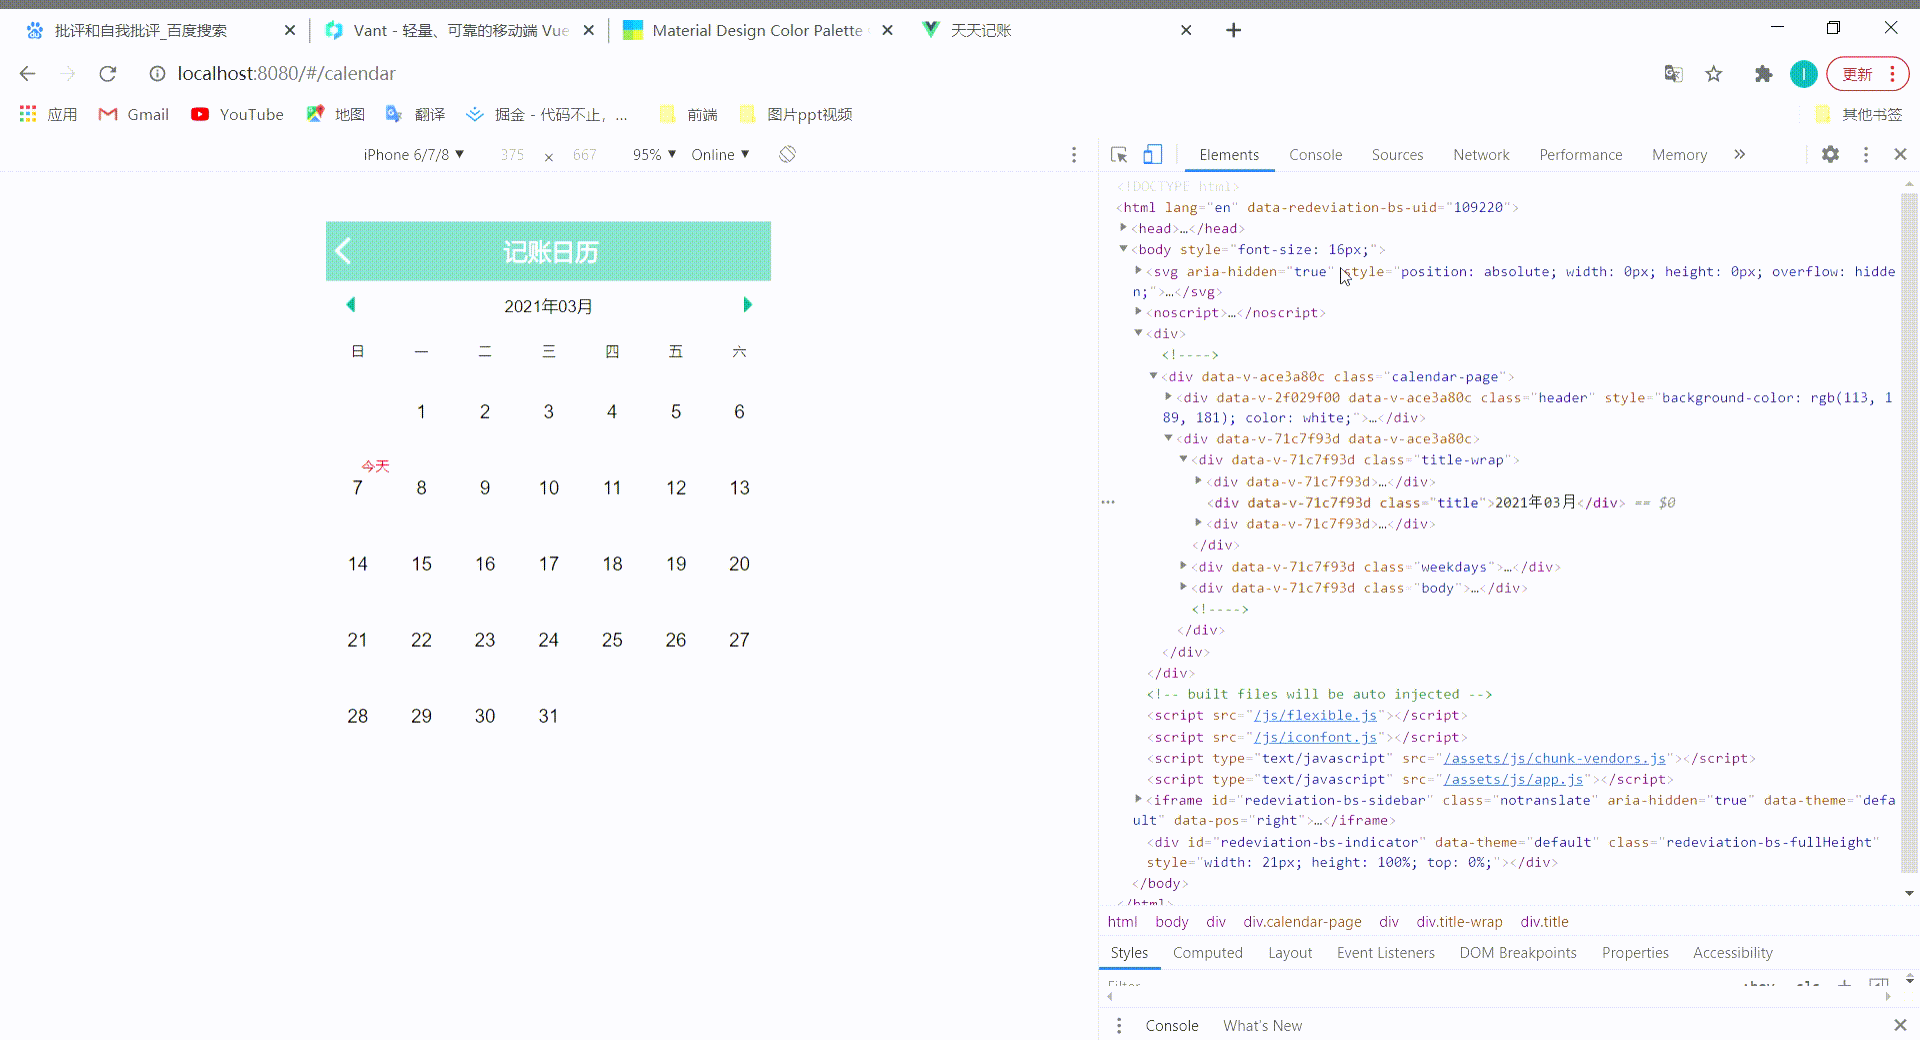Open the 地图 bookmark
The height and width of the screenshot is (1040, 1920).
(x=335, y=114)
